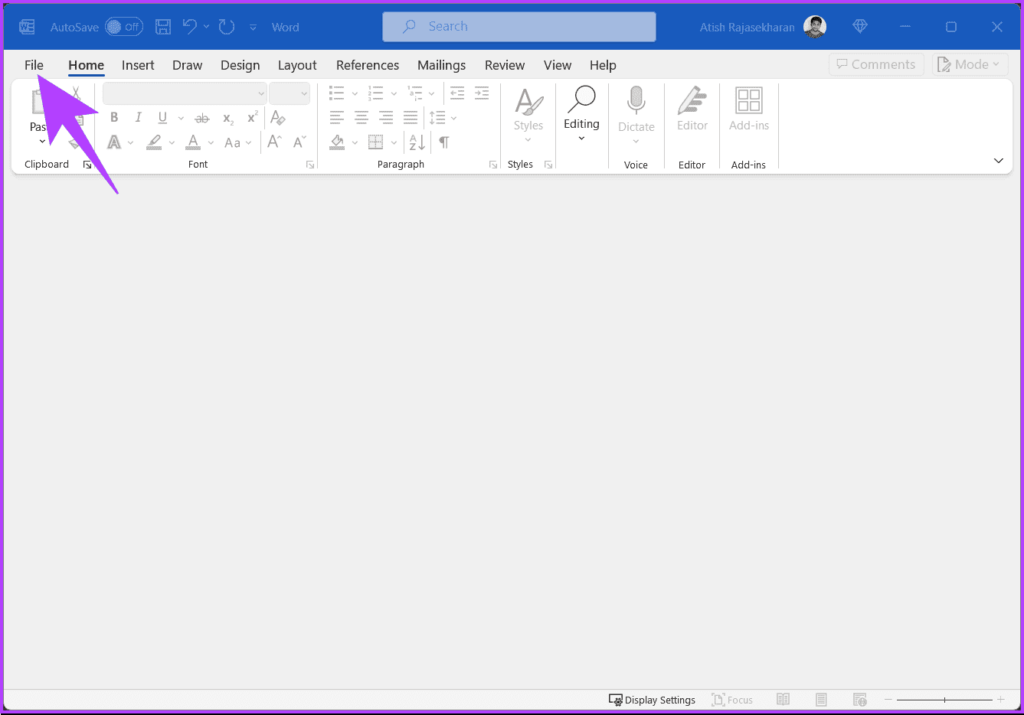Image resolution: width=1024 pixels, height=715 pixels.
Task: Apply bold formatting with the Bold icon
Action: pos(113,117)
